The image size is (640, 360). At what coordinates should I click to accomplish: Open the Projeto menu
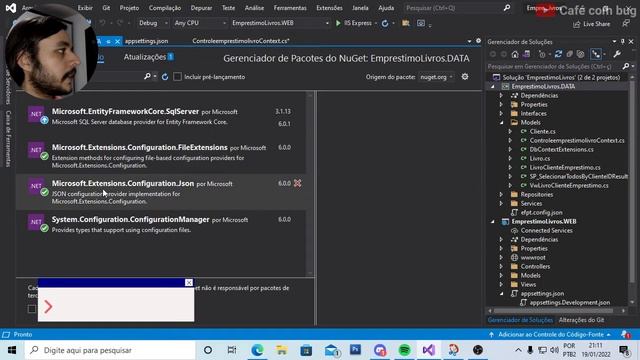[129, 8]
